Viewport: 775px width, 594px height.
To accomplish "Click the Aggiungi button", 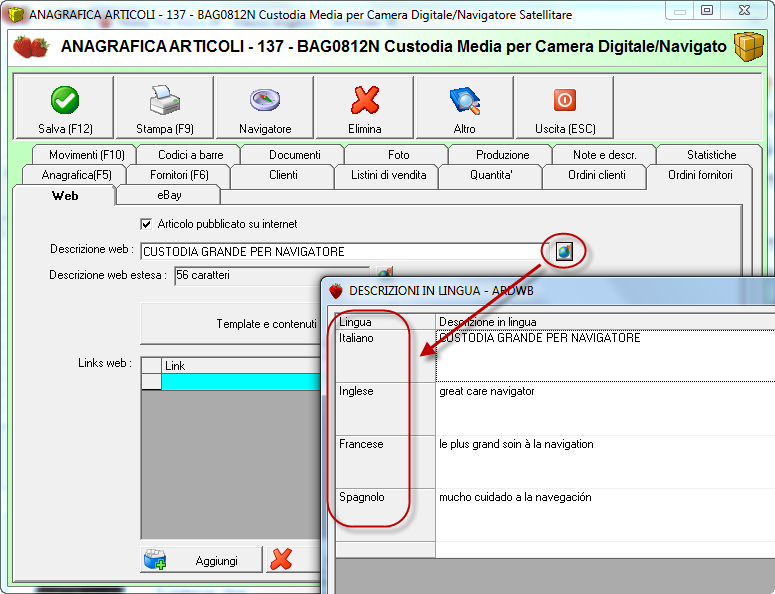I will click(x=202, y=560).
